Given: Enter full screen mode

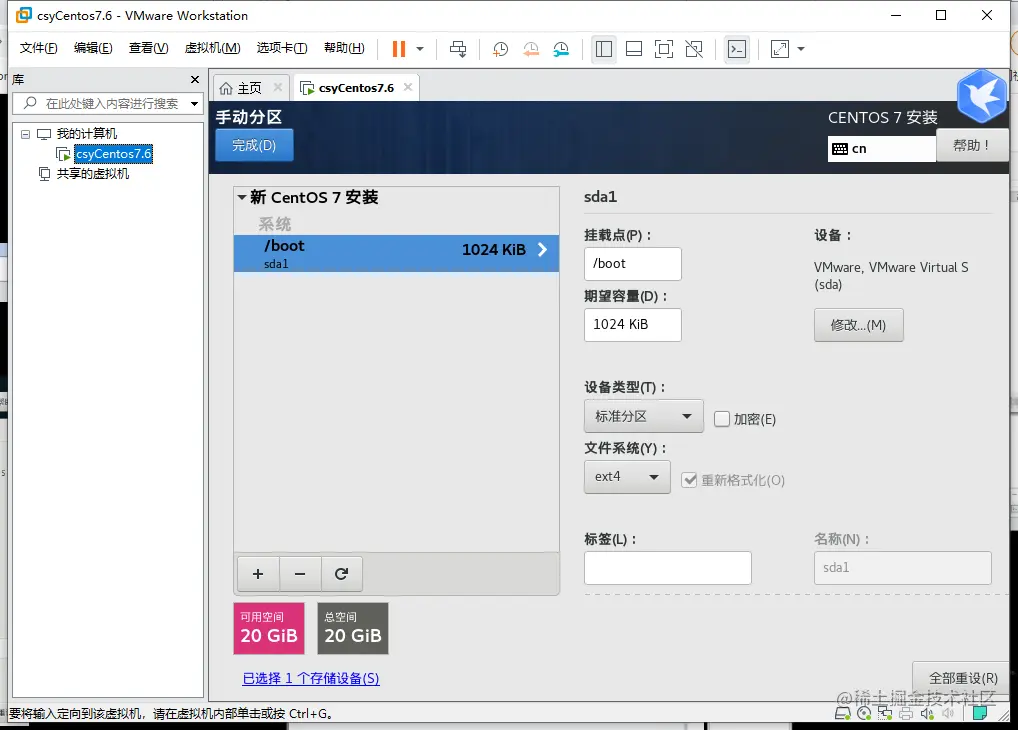Looking at the screenshot, I should pos(664,49).
